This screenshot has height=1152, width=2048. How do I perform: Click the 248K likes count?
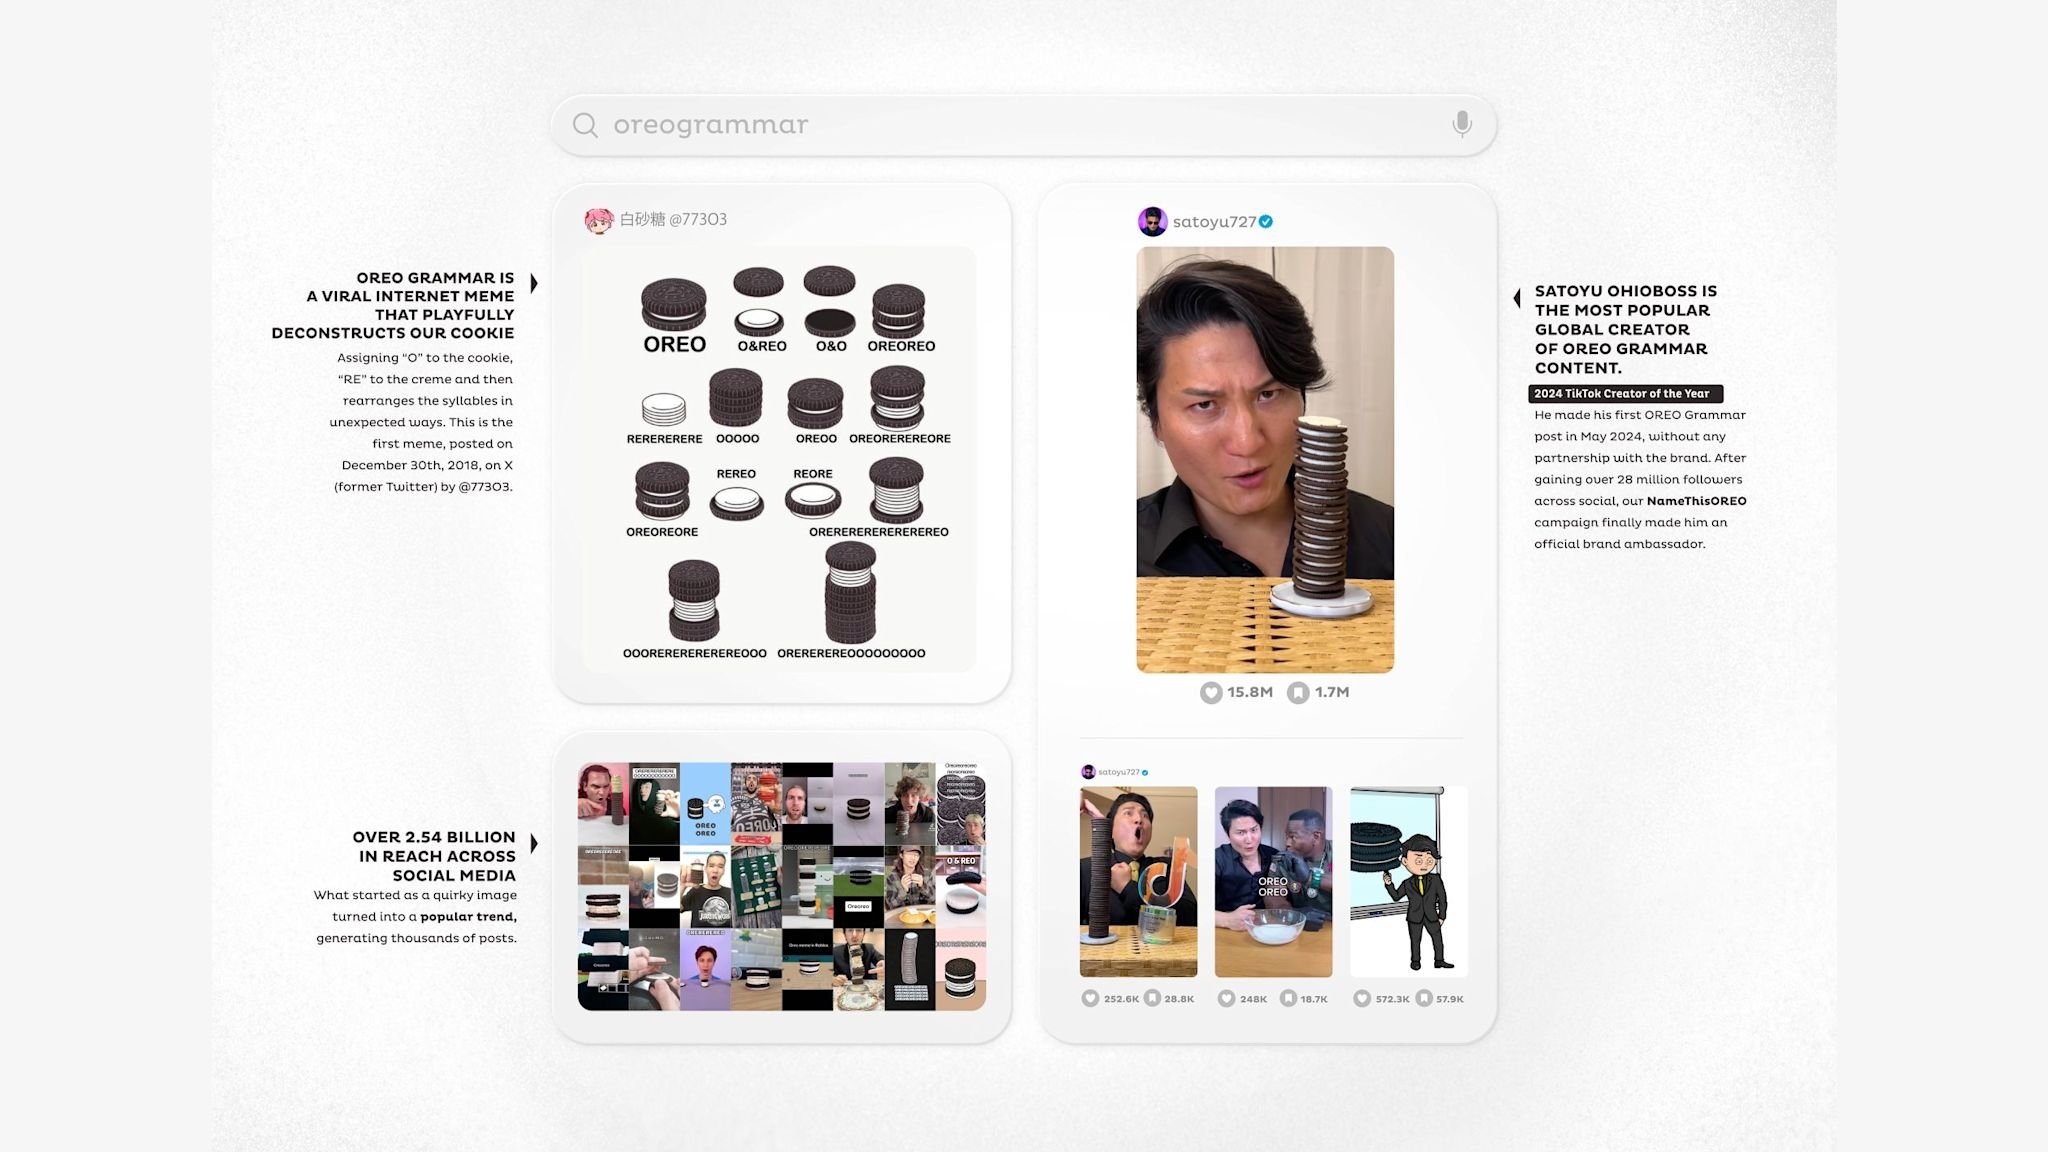[x=1253, y=999]
